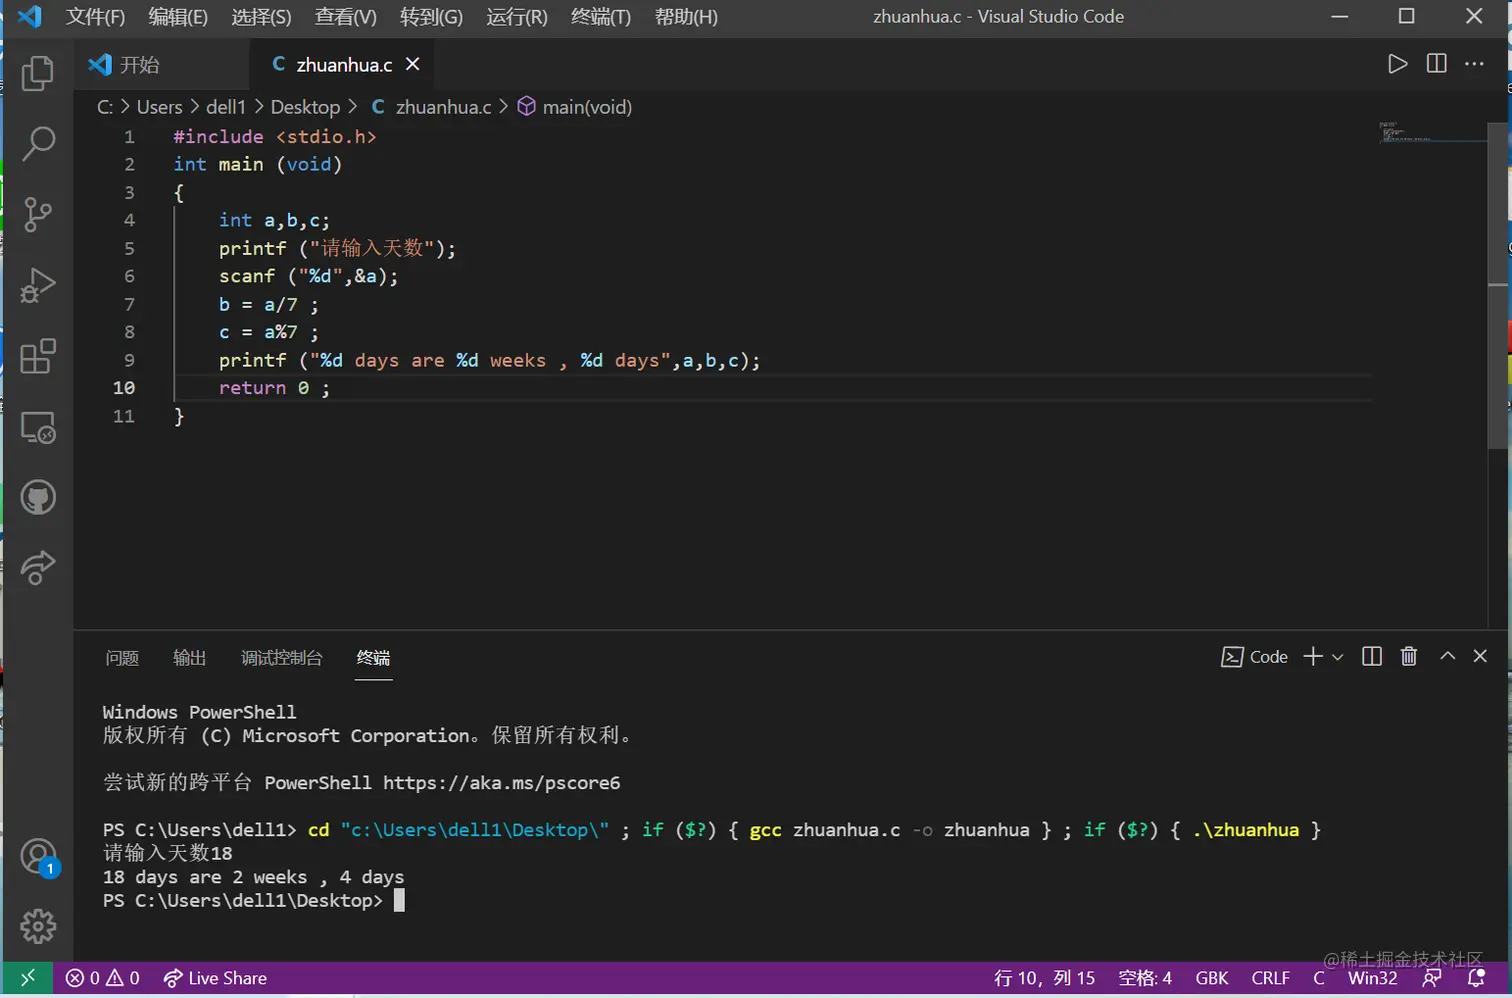This screenshot has height=998, width=1512.
Task: Run the code with the play button
Action: (x=1397, y=64)
